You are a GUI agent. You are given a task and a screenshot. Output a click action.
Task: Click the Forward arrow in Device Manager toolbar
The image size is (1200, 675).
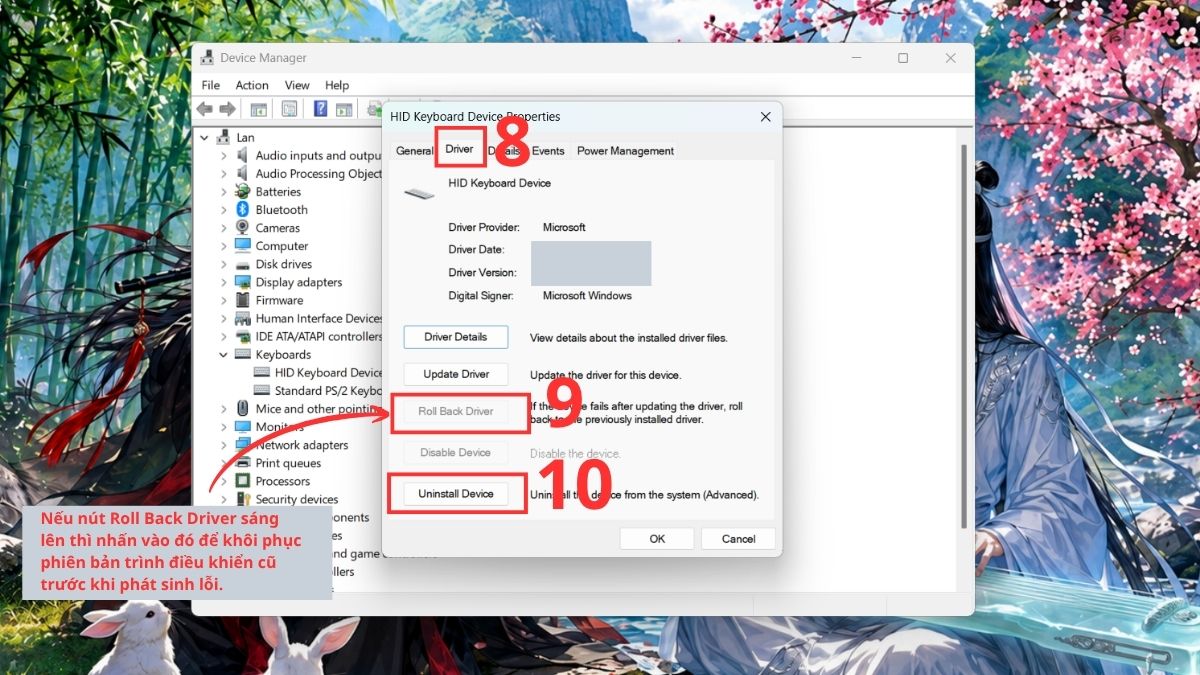click(228, 109)
